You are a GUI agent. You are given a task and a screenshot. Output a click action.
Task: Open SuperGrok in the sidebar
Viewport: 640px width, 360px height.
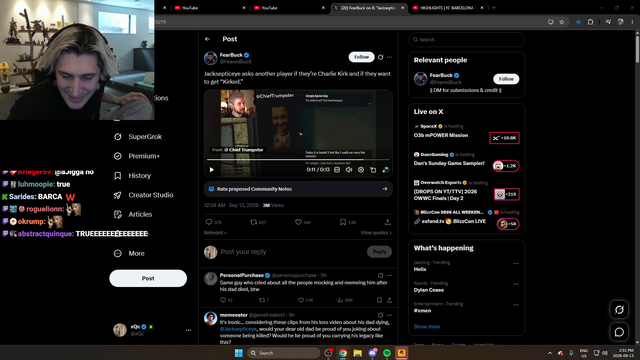138,137
